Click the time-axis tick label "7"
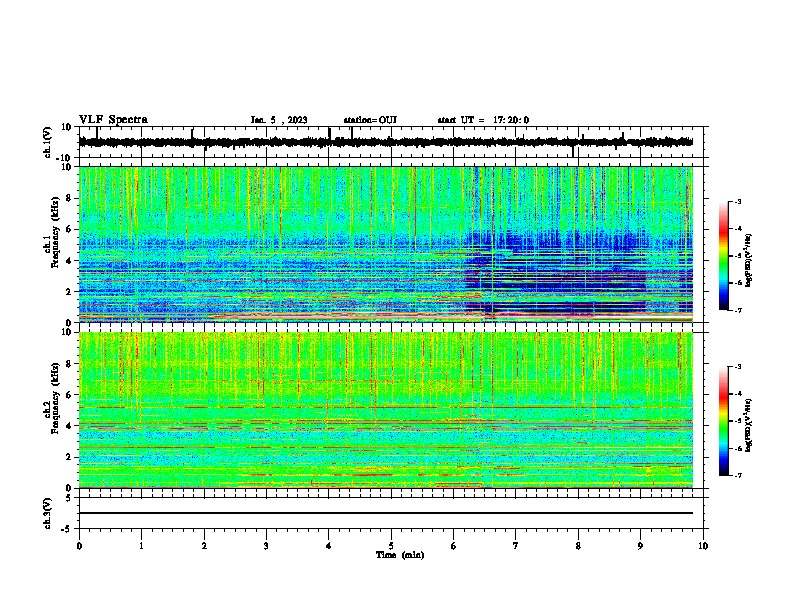This screenshot has width=792, height=612. point(516,546)
